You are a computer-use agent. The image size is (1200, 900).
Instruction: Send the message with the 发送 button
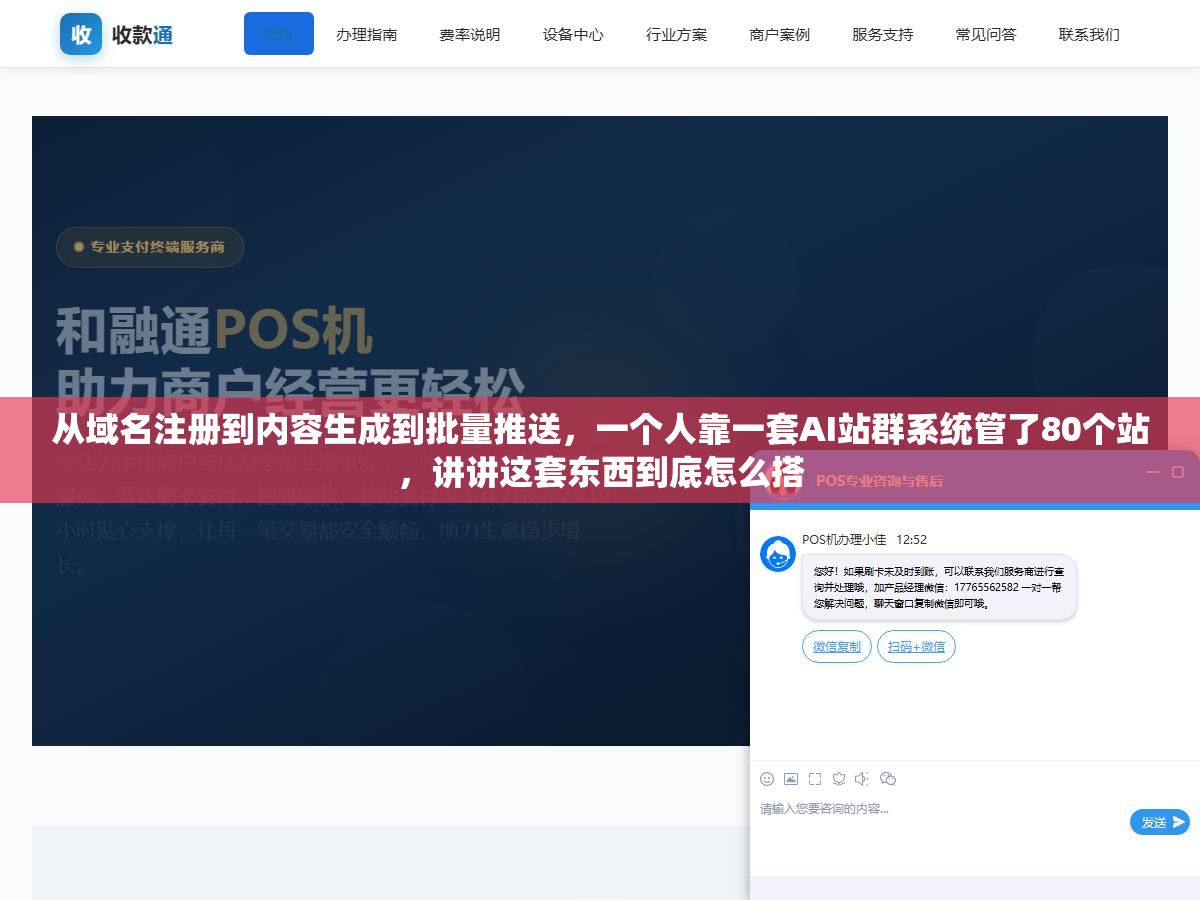pyautogui.click(x=1160, y=822)
